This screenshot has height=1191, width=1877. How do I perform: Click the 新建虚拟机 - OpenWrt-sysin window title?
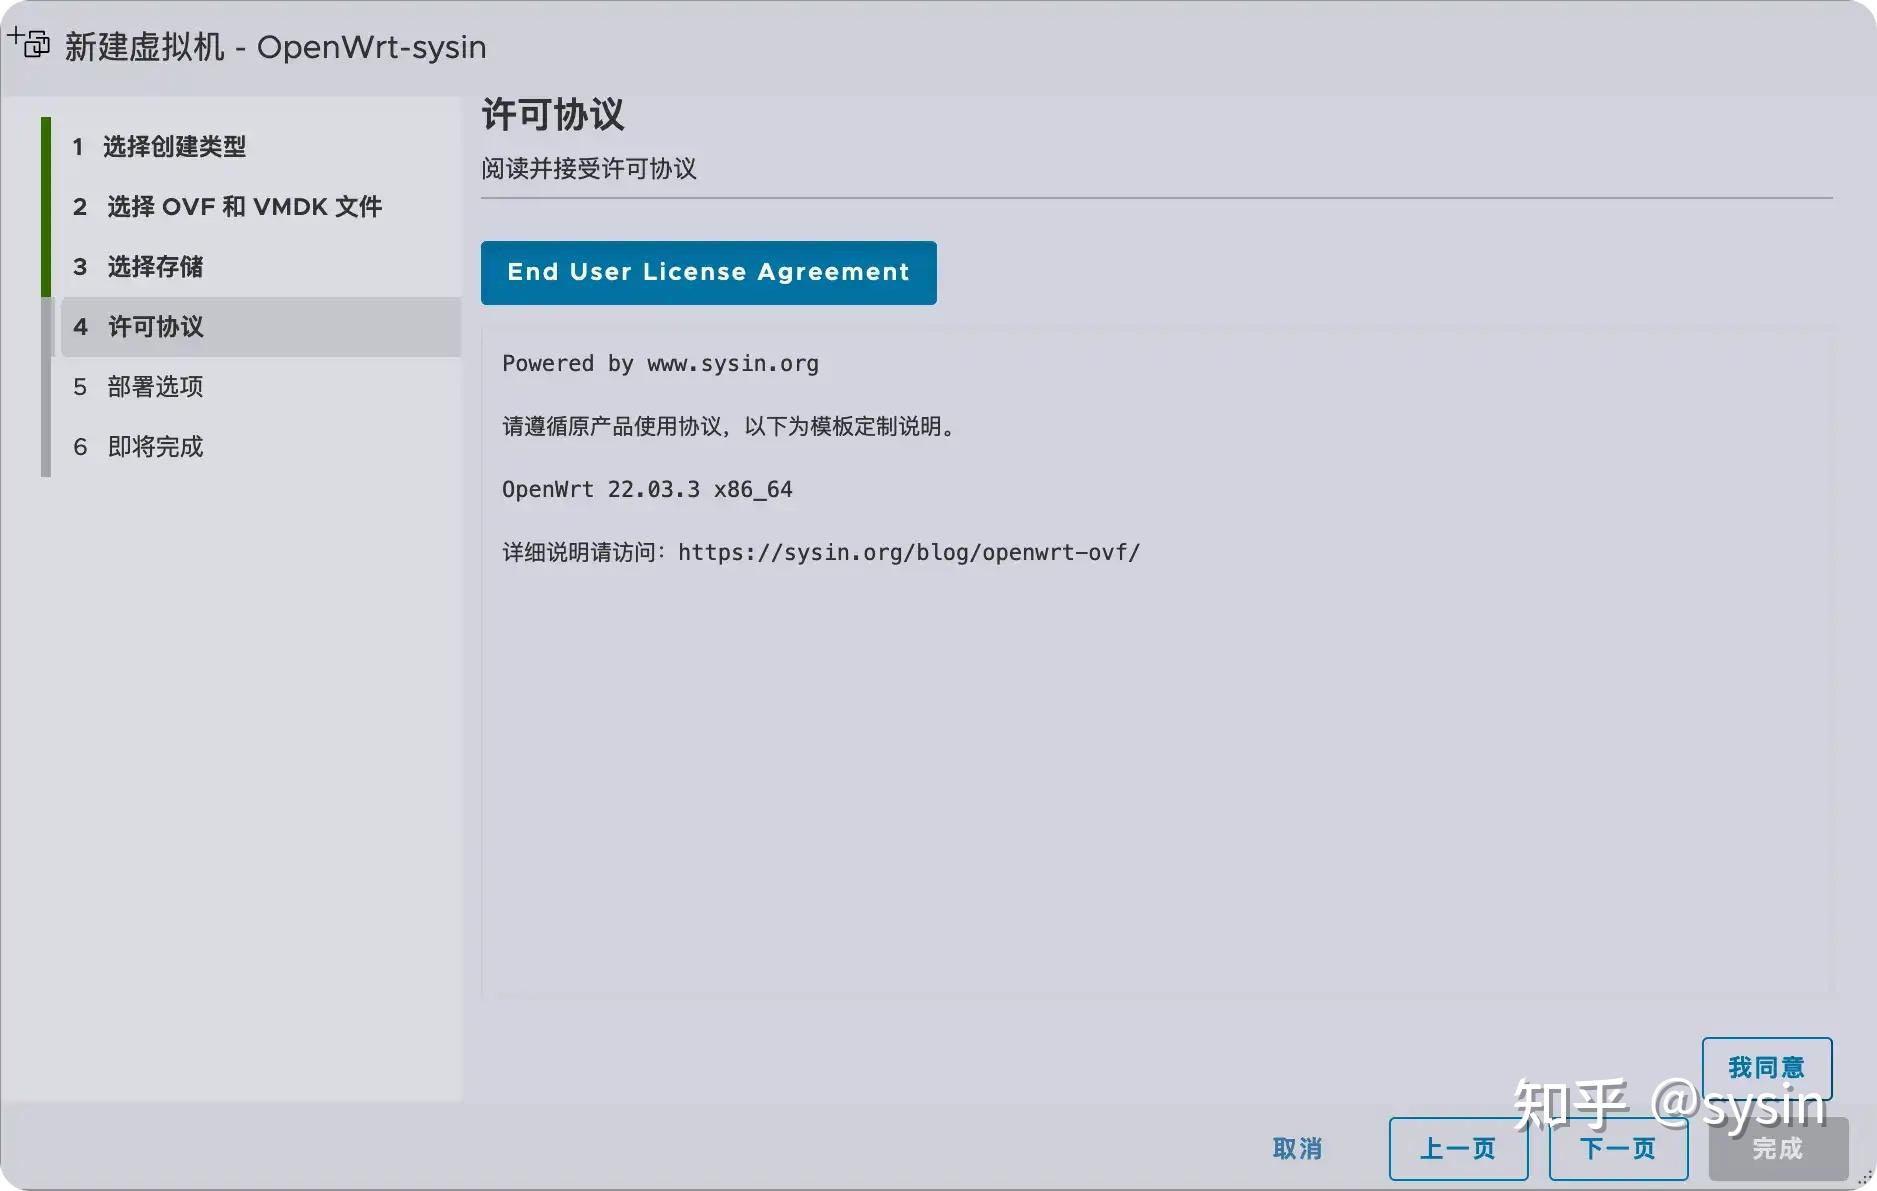(x=275, y=46)
